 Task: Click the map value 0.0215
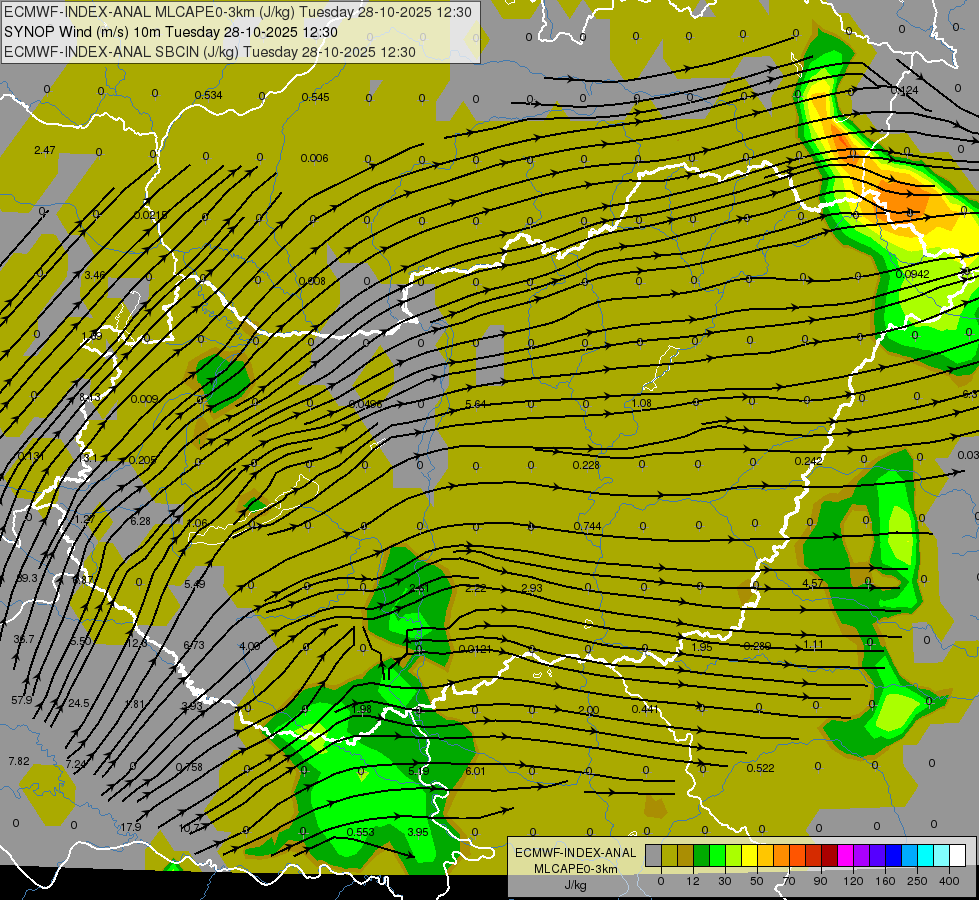(x=150, y=215)
